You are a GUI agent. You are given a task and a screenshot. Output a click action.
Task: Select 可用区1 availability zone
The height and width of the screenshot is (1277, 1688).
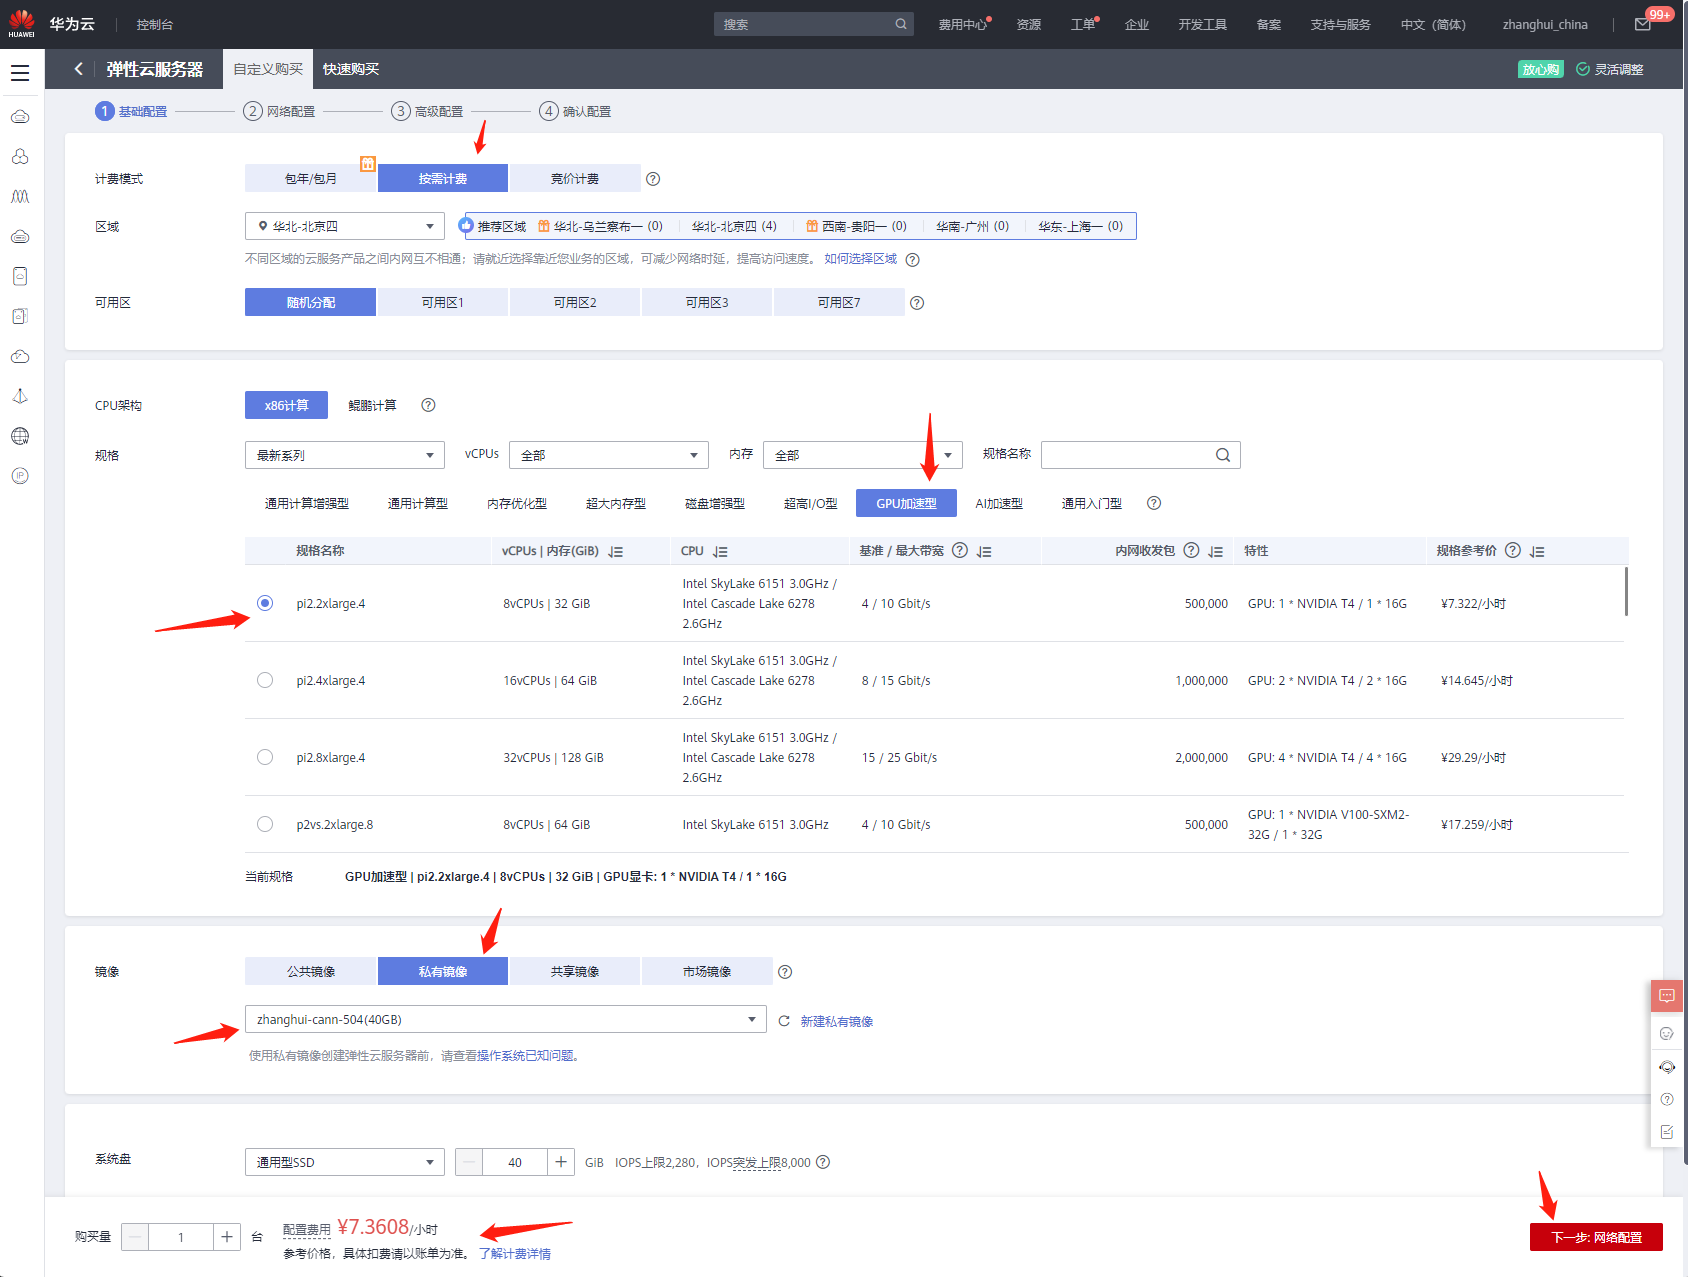tap(442, 302)
